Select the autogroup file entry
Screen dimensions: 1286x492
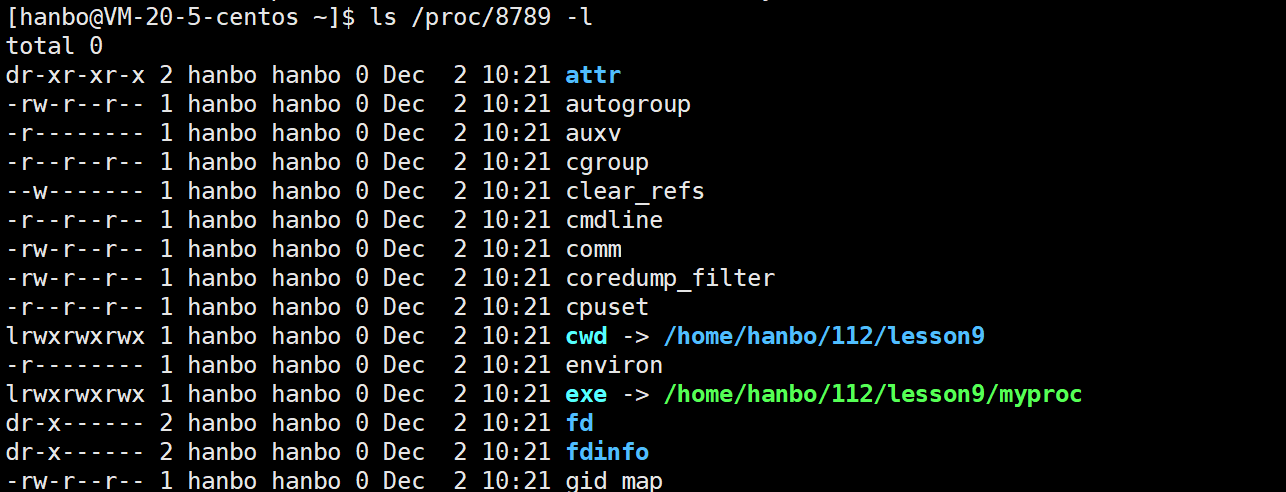(628, 105)
